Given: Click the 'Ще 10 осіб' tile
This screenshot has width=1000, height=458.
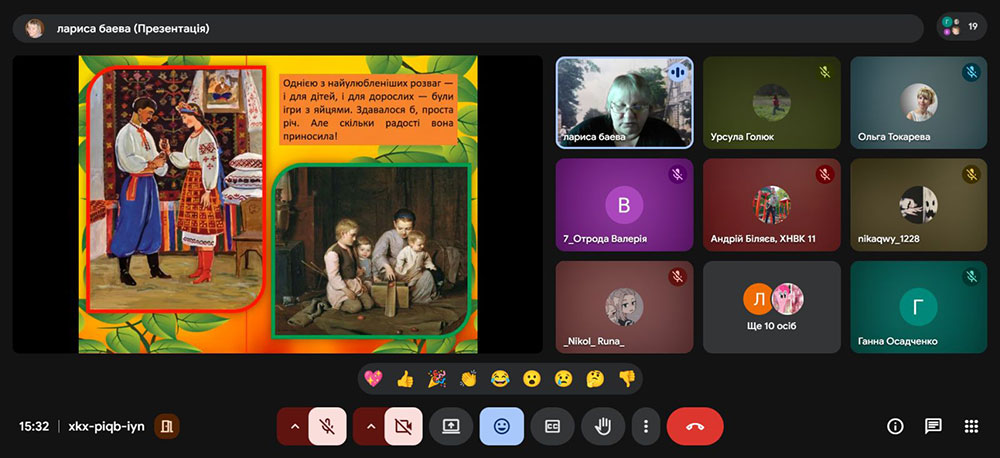Looking at the screenshot, I should click(771, 307).
